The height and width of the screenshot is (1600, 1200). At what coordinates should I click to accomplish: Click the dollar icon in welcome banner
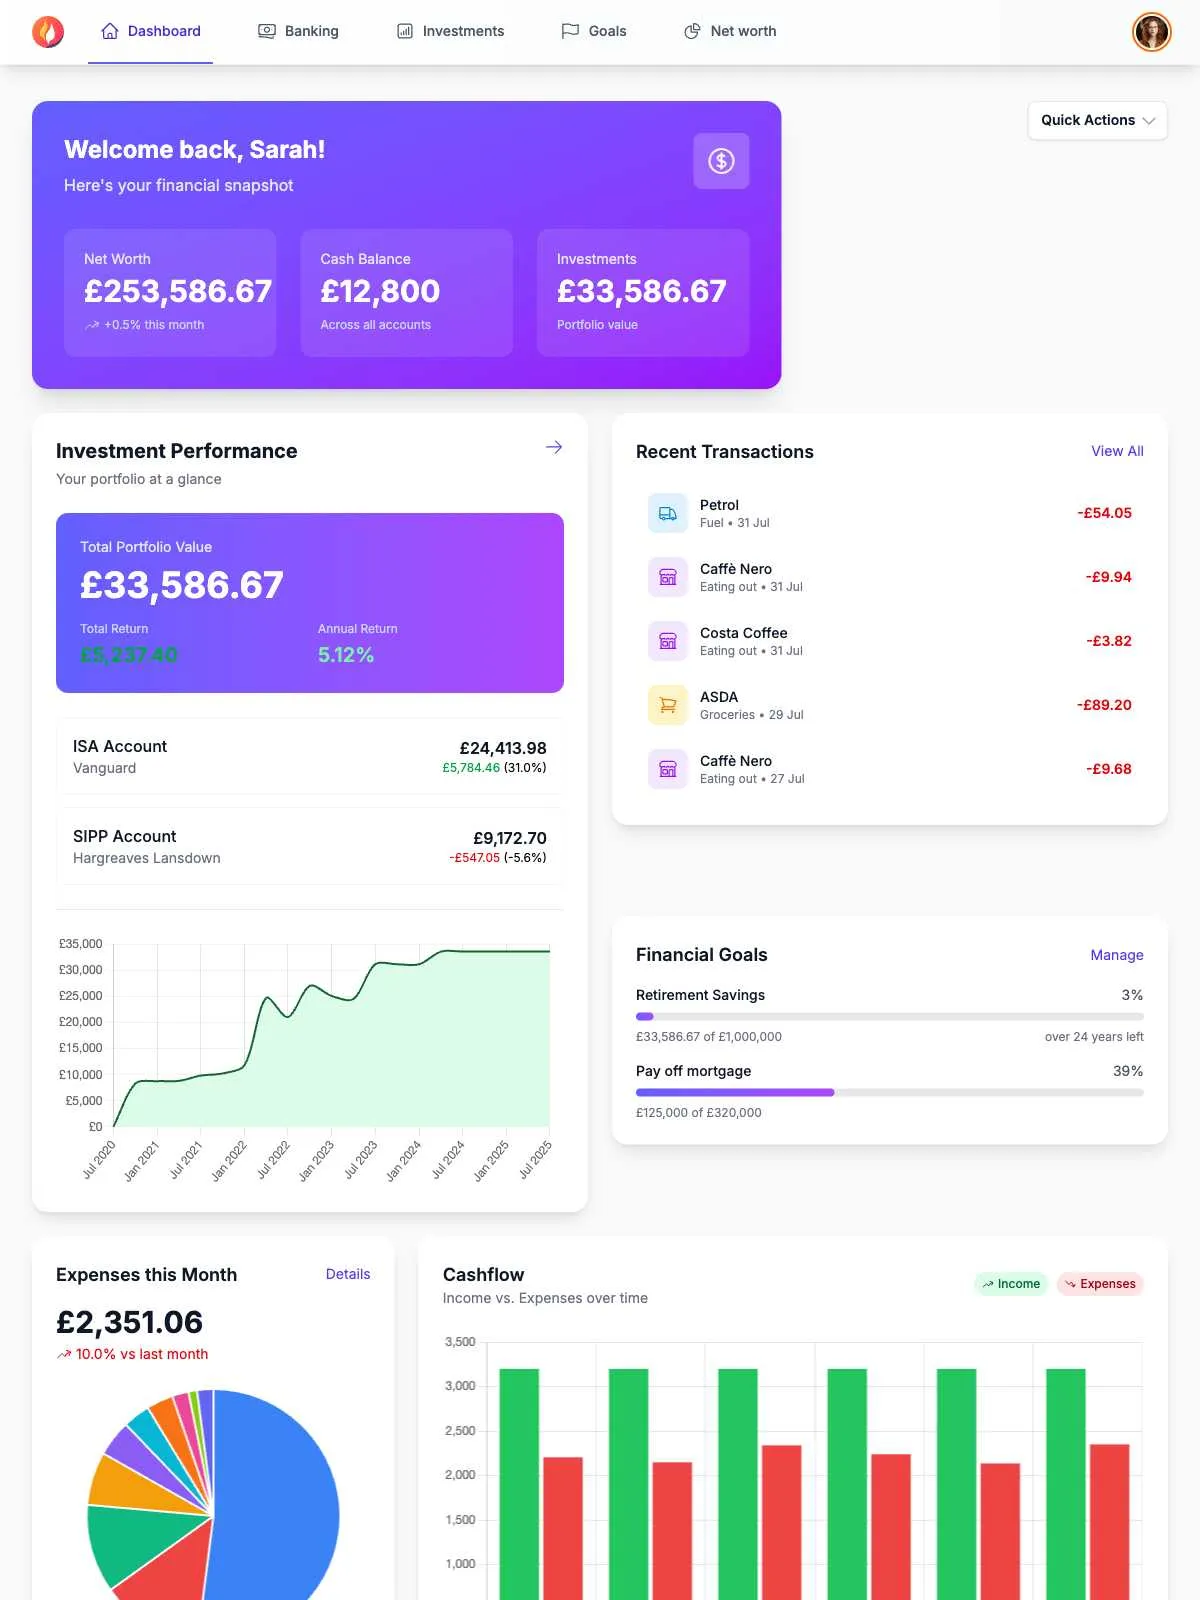(x=721, y=161)
